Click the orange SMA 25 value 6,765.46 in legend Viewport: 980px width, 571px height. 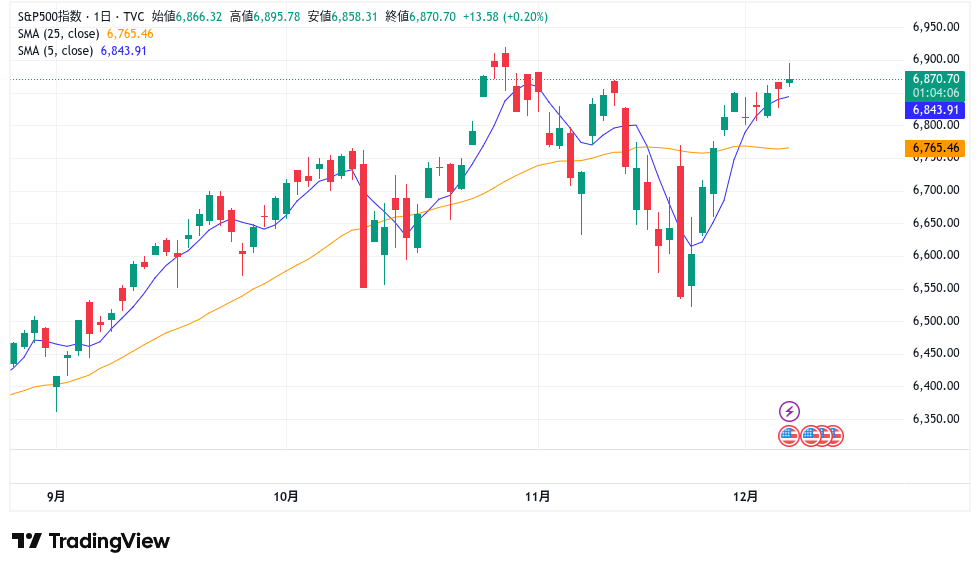(x=130, y=34)
